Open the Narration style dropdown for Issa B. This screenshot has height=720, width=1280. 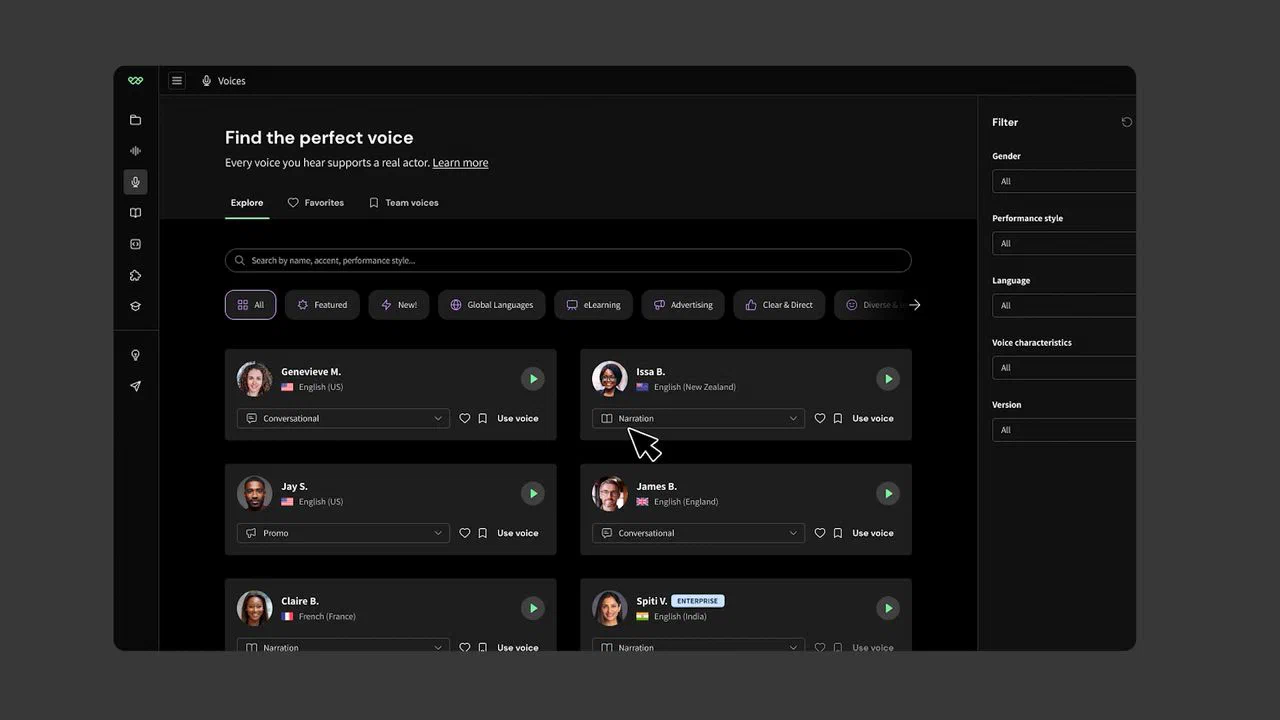698,419
